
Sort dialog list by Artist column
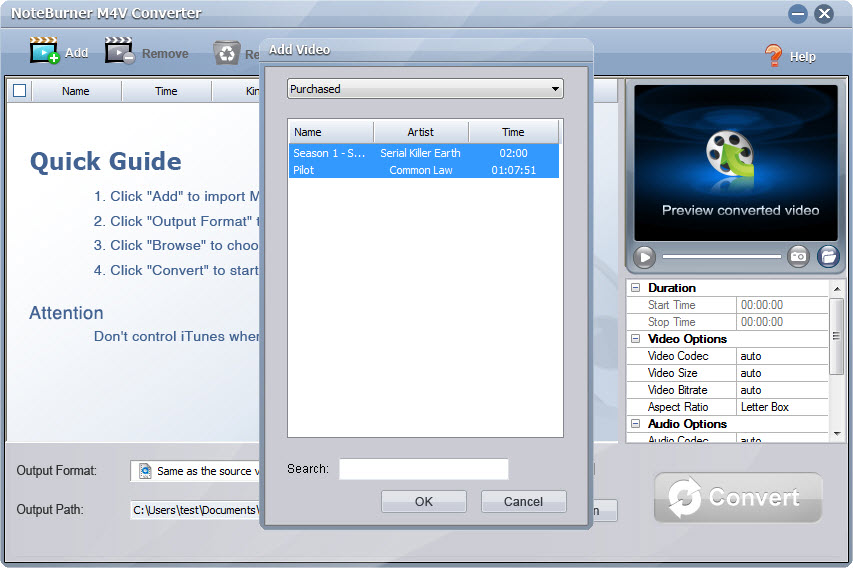tap(421, 132)
